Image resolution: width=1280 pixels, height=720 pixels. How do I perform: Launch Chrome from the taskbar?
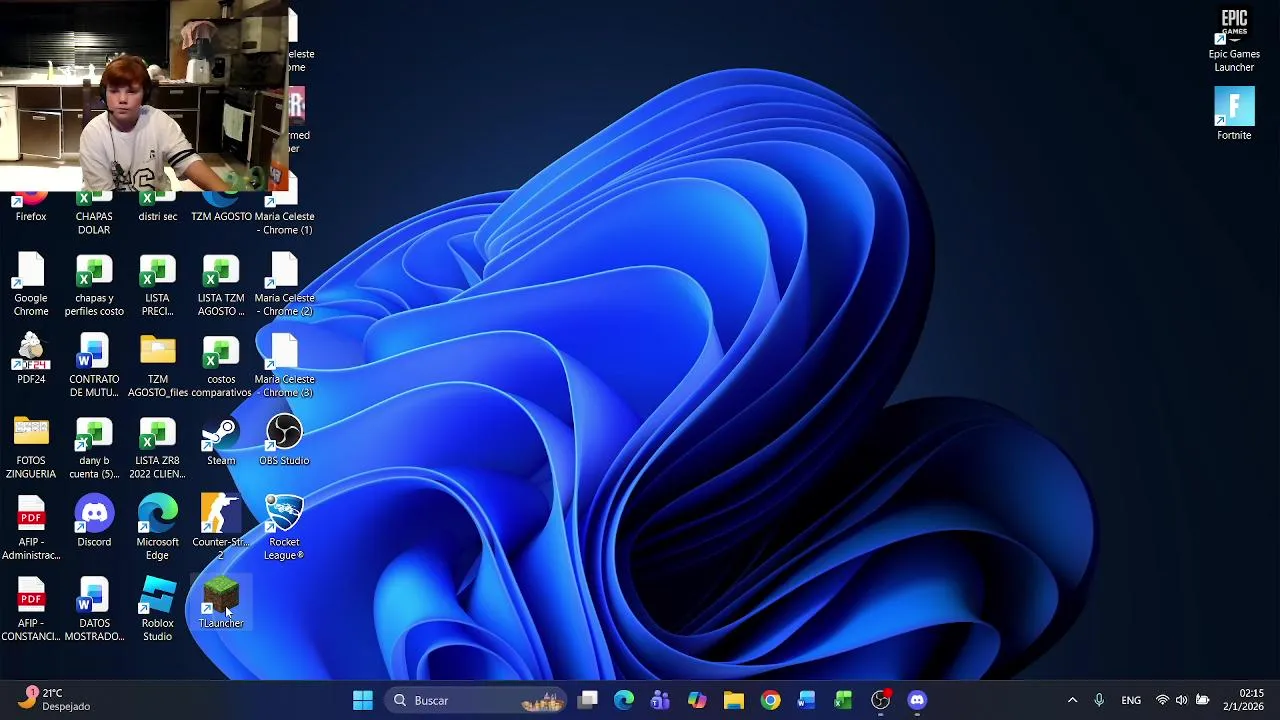(770, 700)
